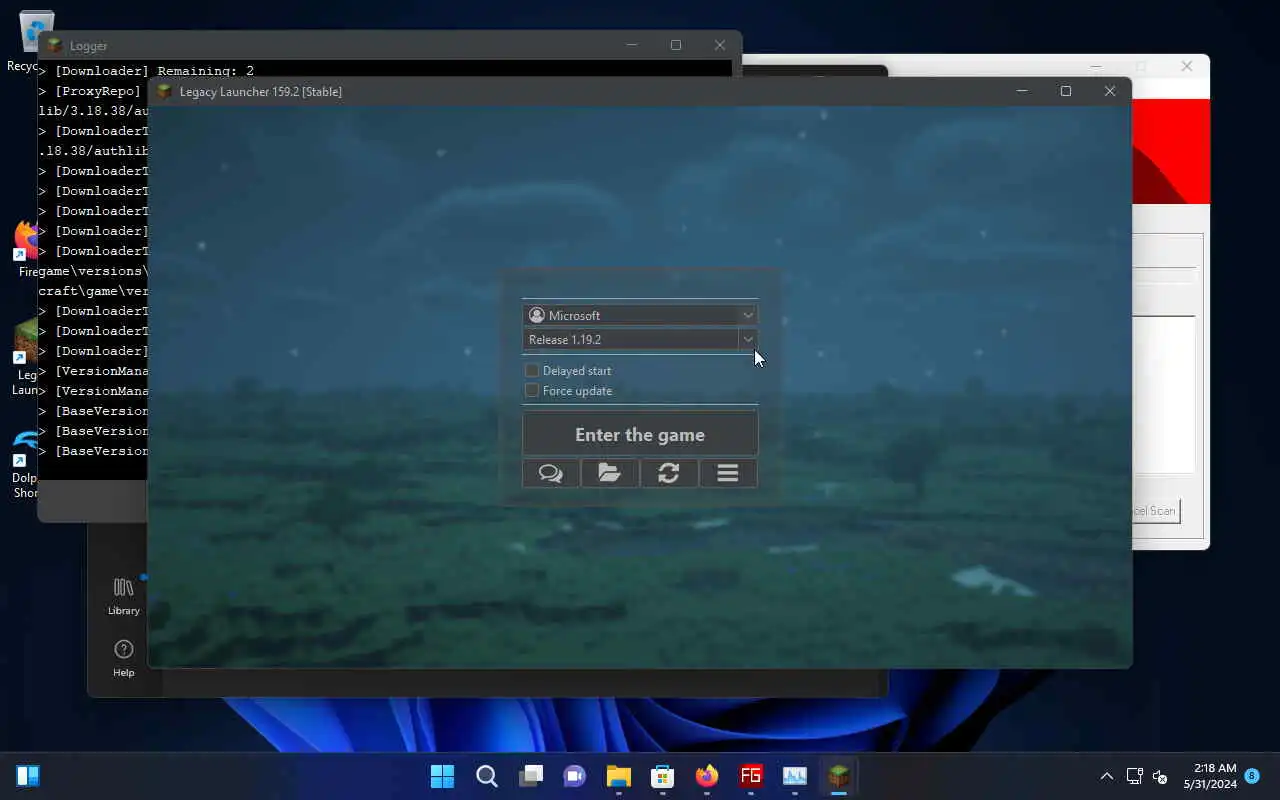Open Help in Microsoft Store sidebar
This screenshot has width=1280, height=800.
[124, 659]
